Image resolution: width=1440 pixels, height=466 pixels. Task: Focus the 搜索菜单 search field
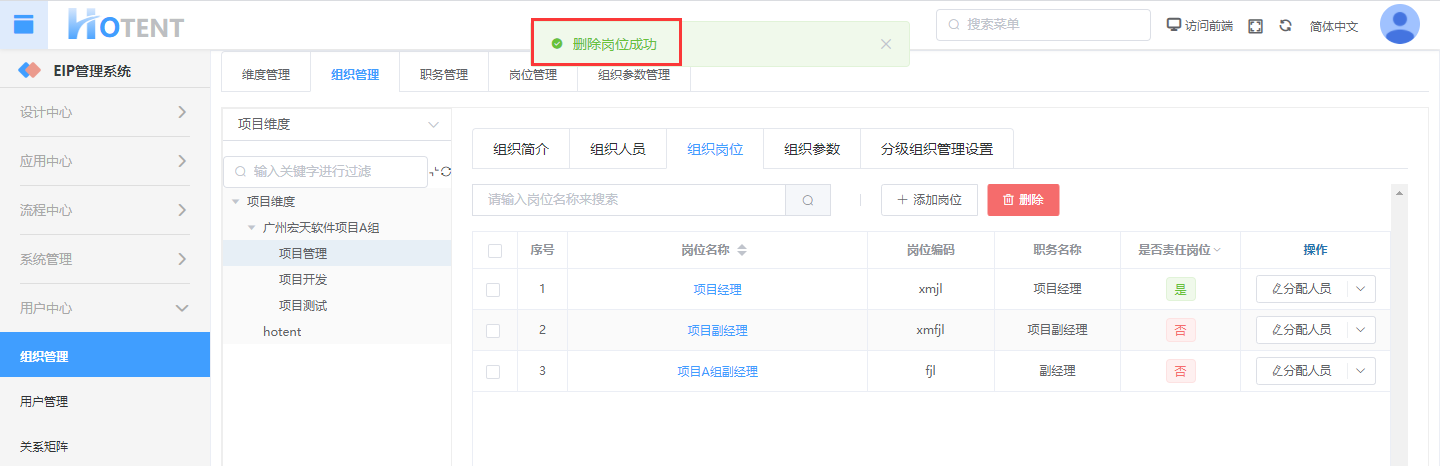[x=1043, y=25]
